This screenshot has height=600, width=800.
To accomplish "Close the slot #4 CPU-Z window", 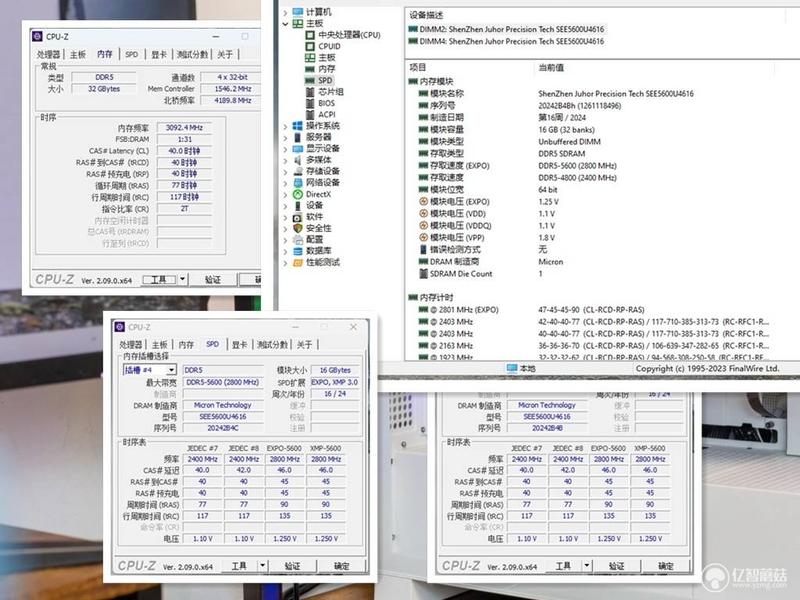I will click(353, 327).
